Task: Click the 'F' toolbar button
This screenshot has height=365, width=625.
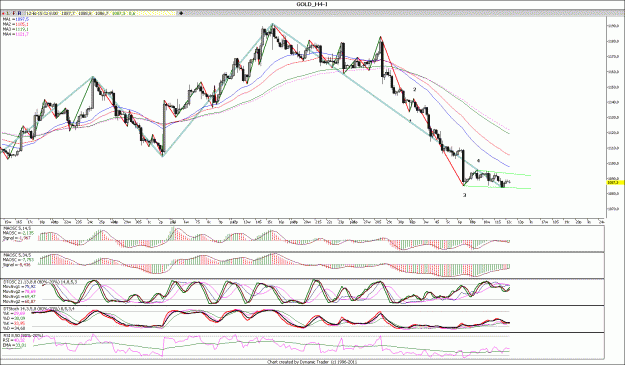Action: (x=14, y=13)
